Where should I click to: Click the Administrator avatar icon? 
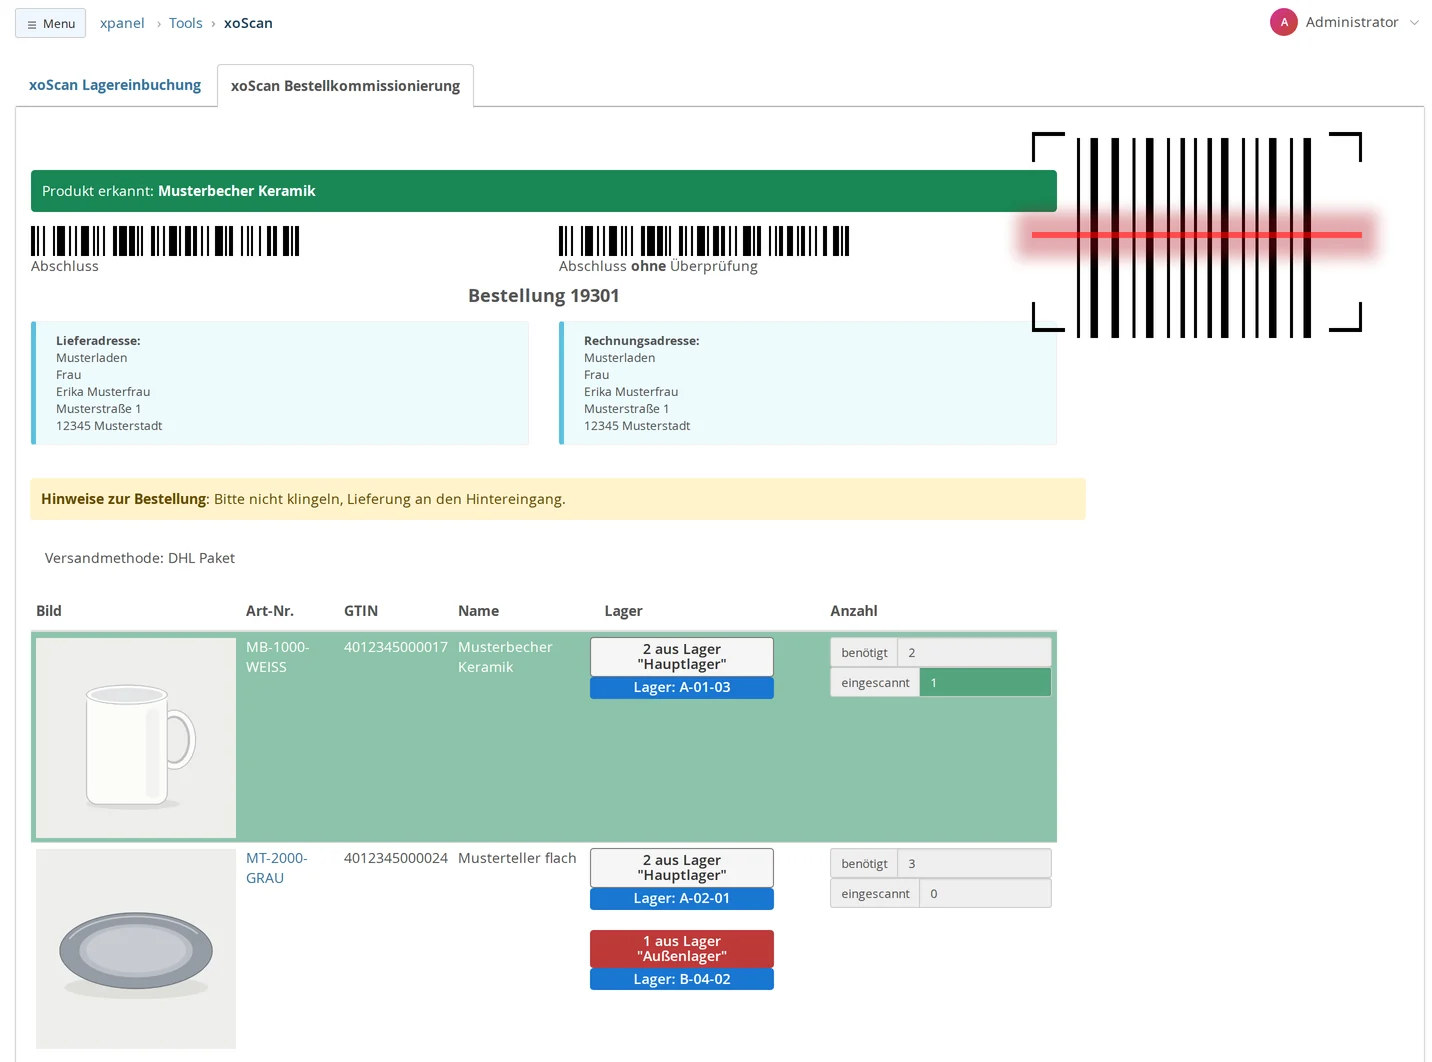tap(1284, 22)
